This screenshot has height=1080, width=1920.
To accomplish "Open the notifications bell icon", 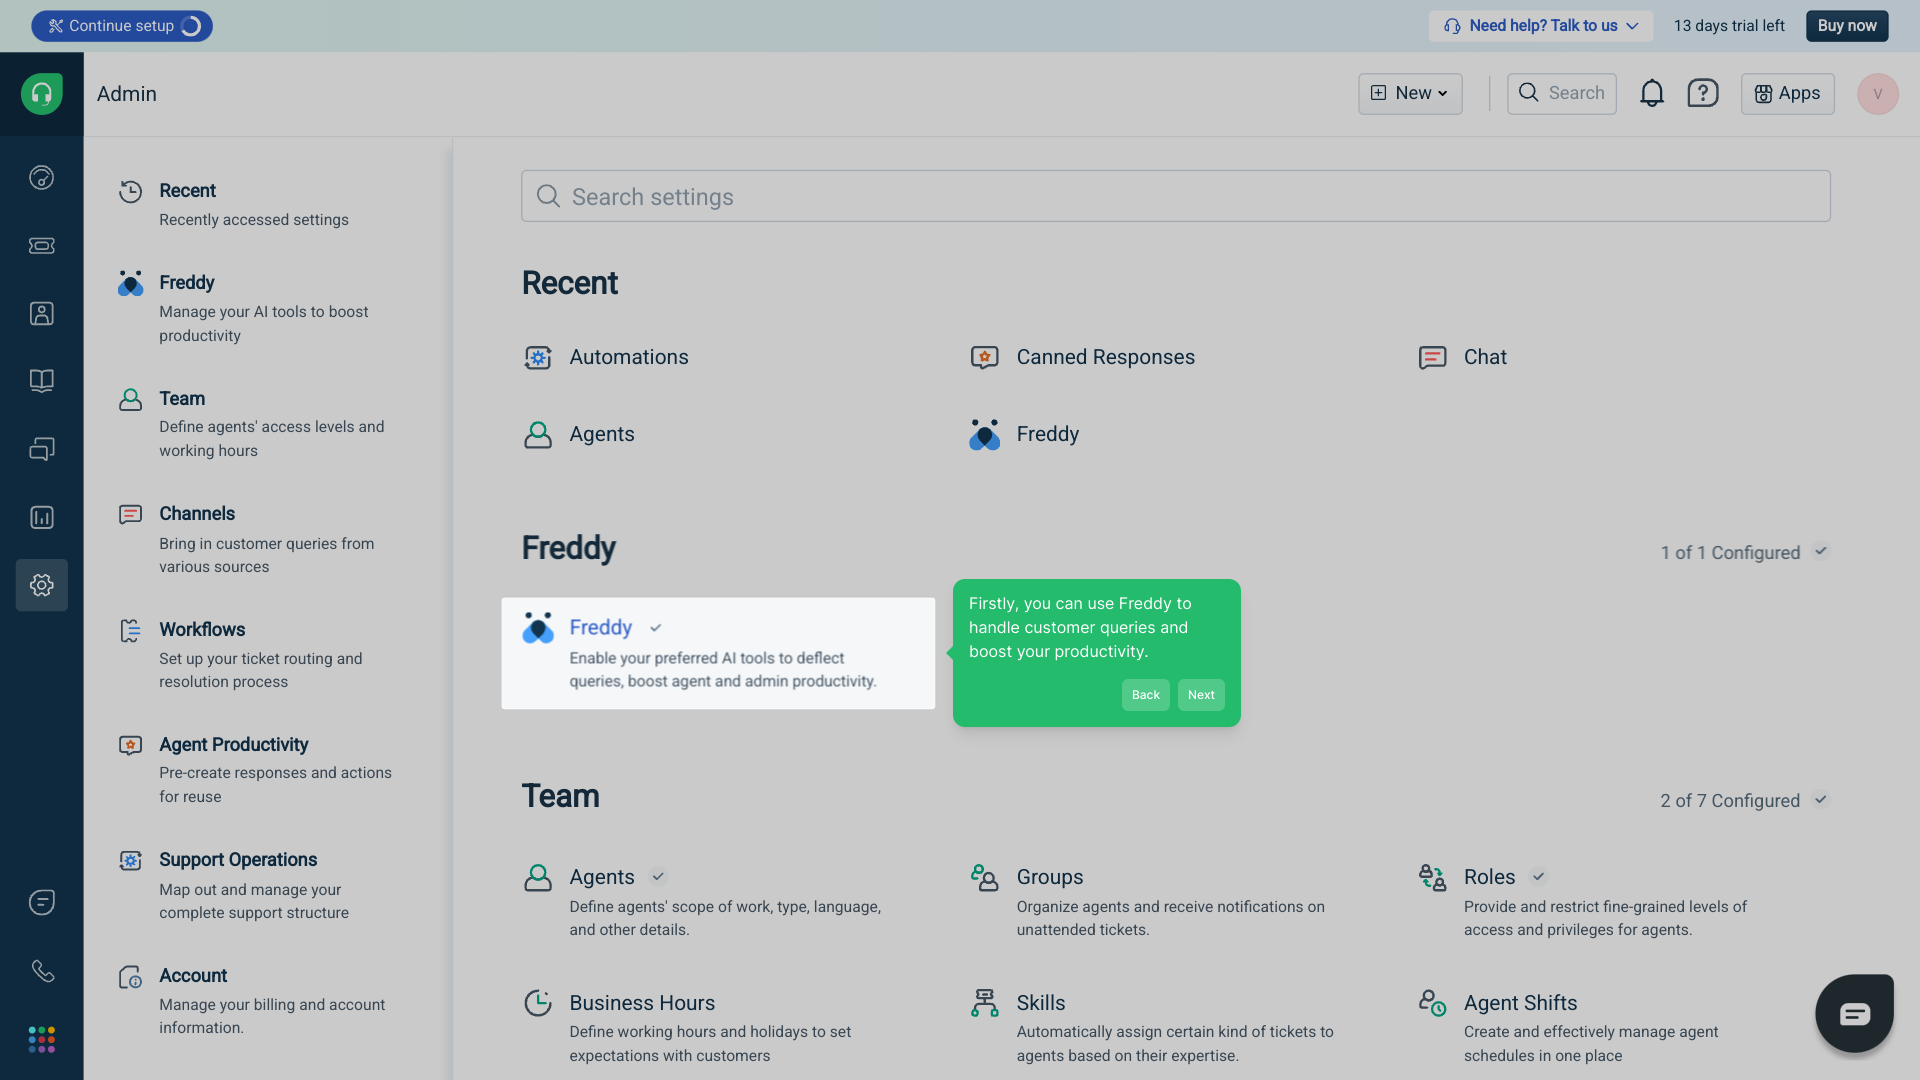I will point(1651,93).
